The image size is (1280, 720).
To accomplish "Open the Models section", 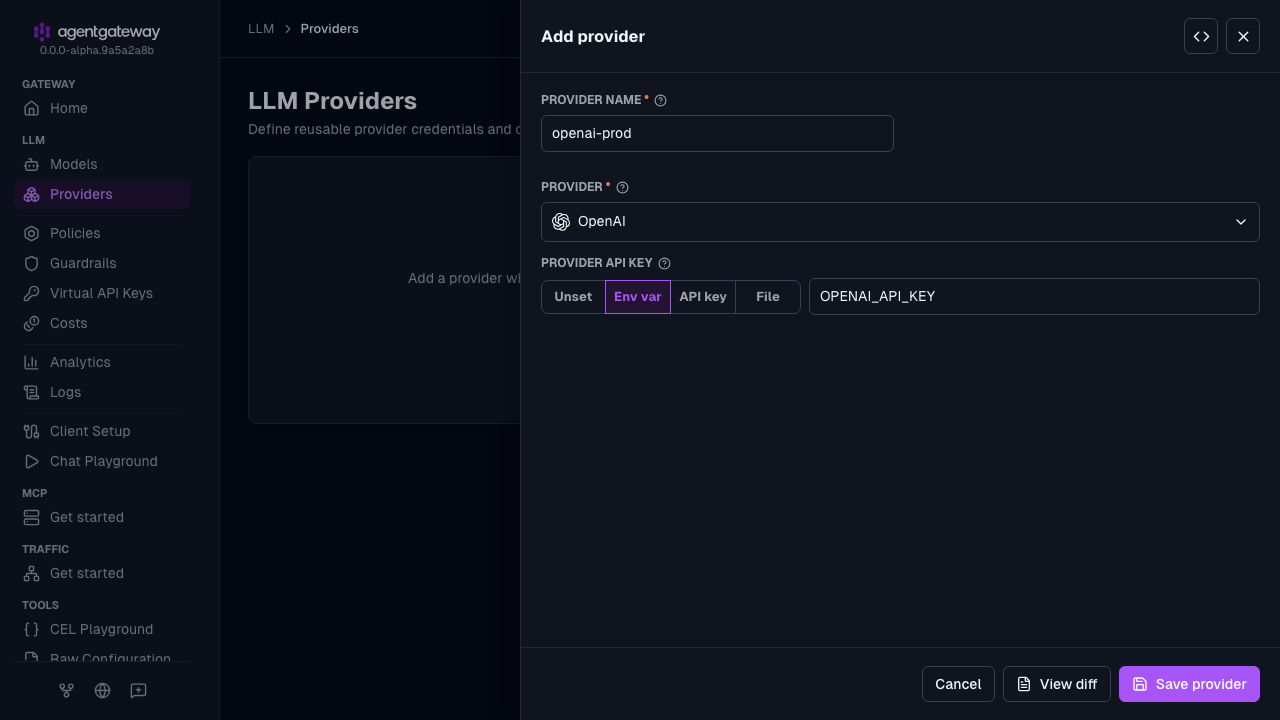I will coord(102,164).
